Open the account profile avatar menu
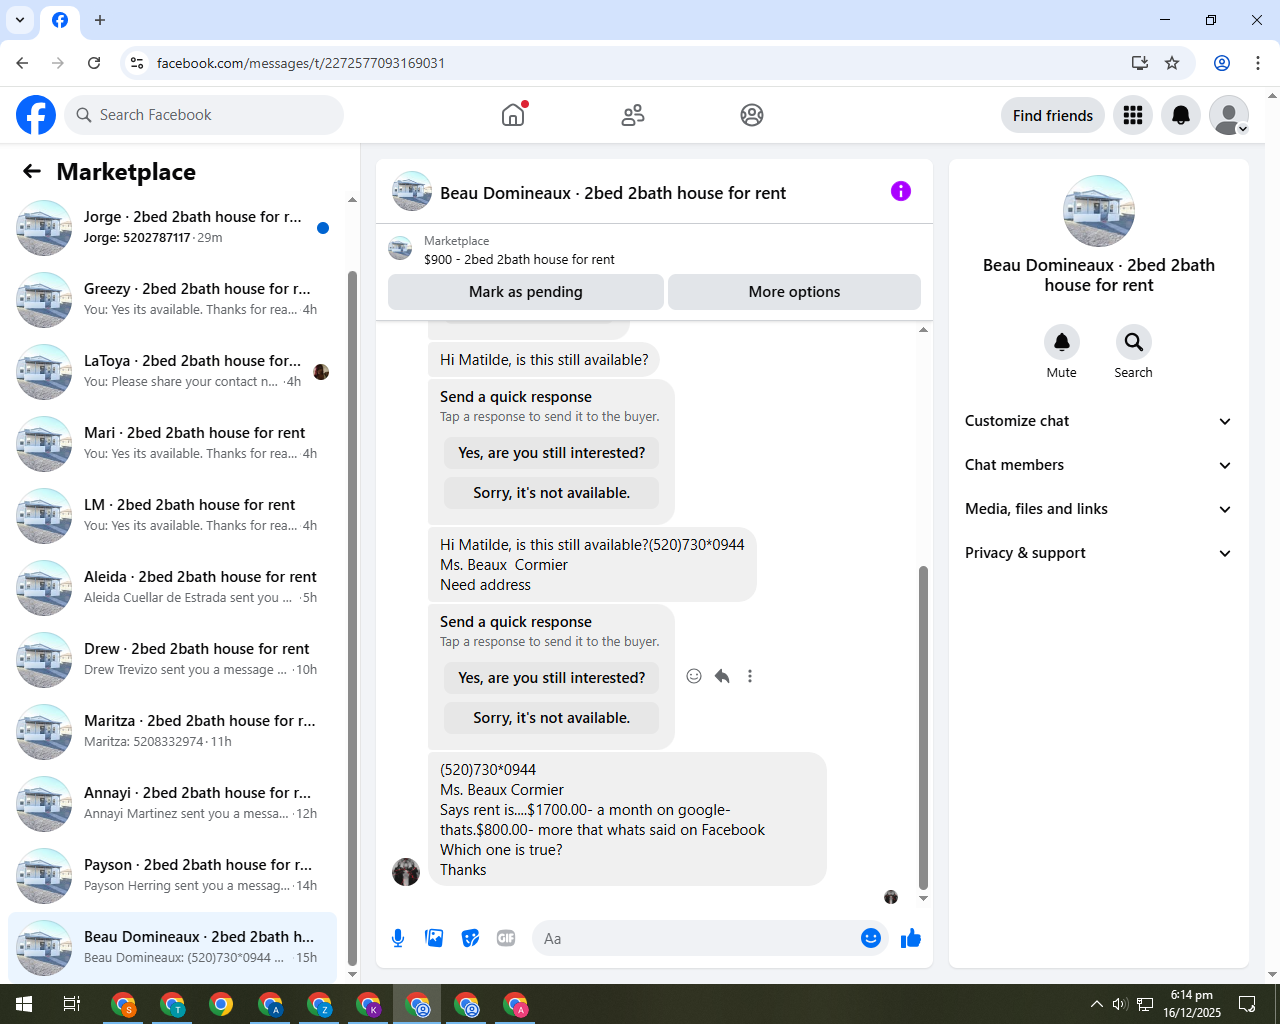This screenshot has width=1280, height=1024. point(1229,115)
